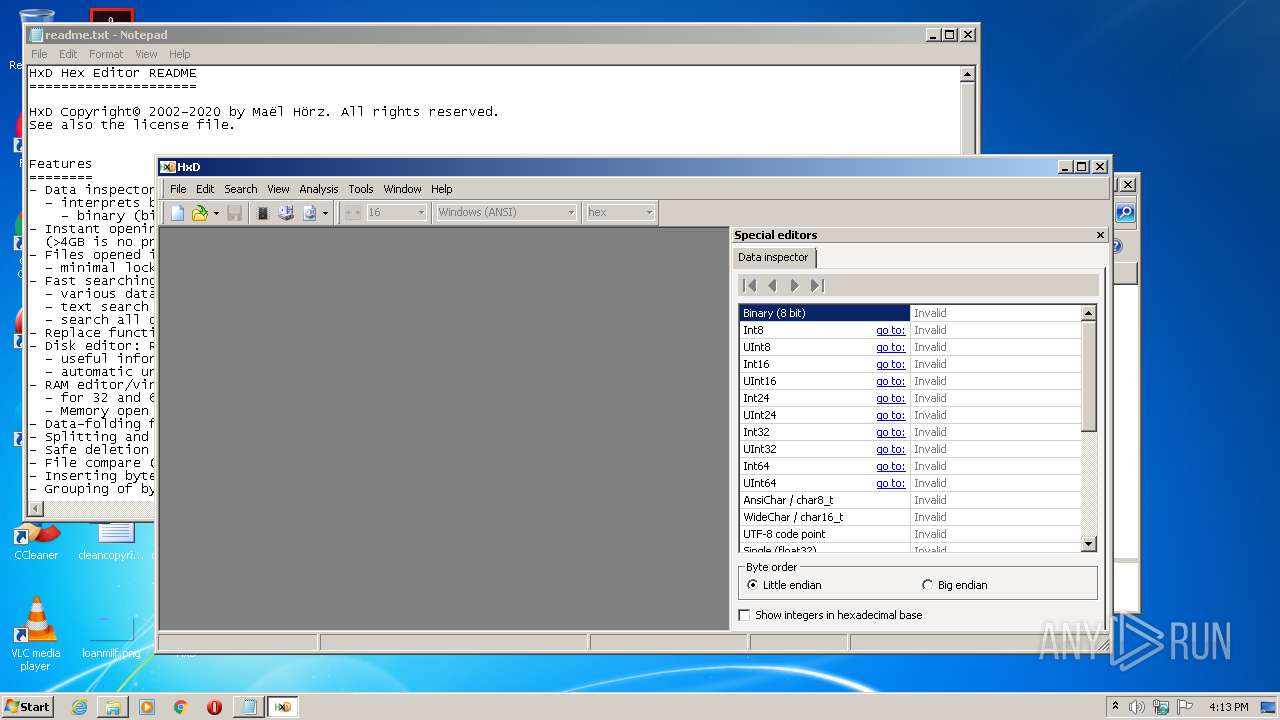Open the Tools menu in HxD

(x=361, y=189)
